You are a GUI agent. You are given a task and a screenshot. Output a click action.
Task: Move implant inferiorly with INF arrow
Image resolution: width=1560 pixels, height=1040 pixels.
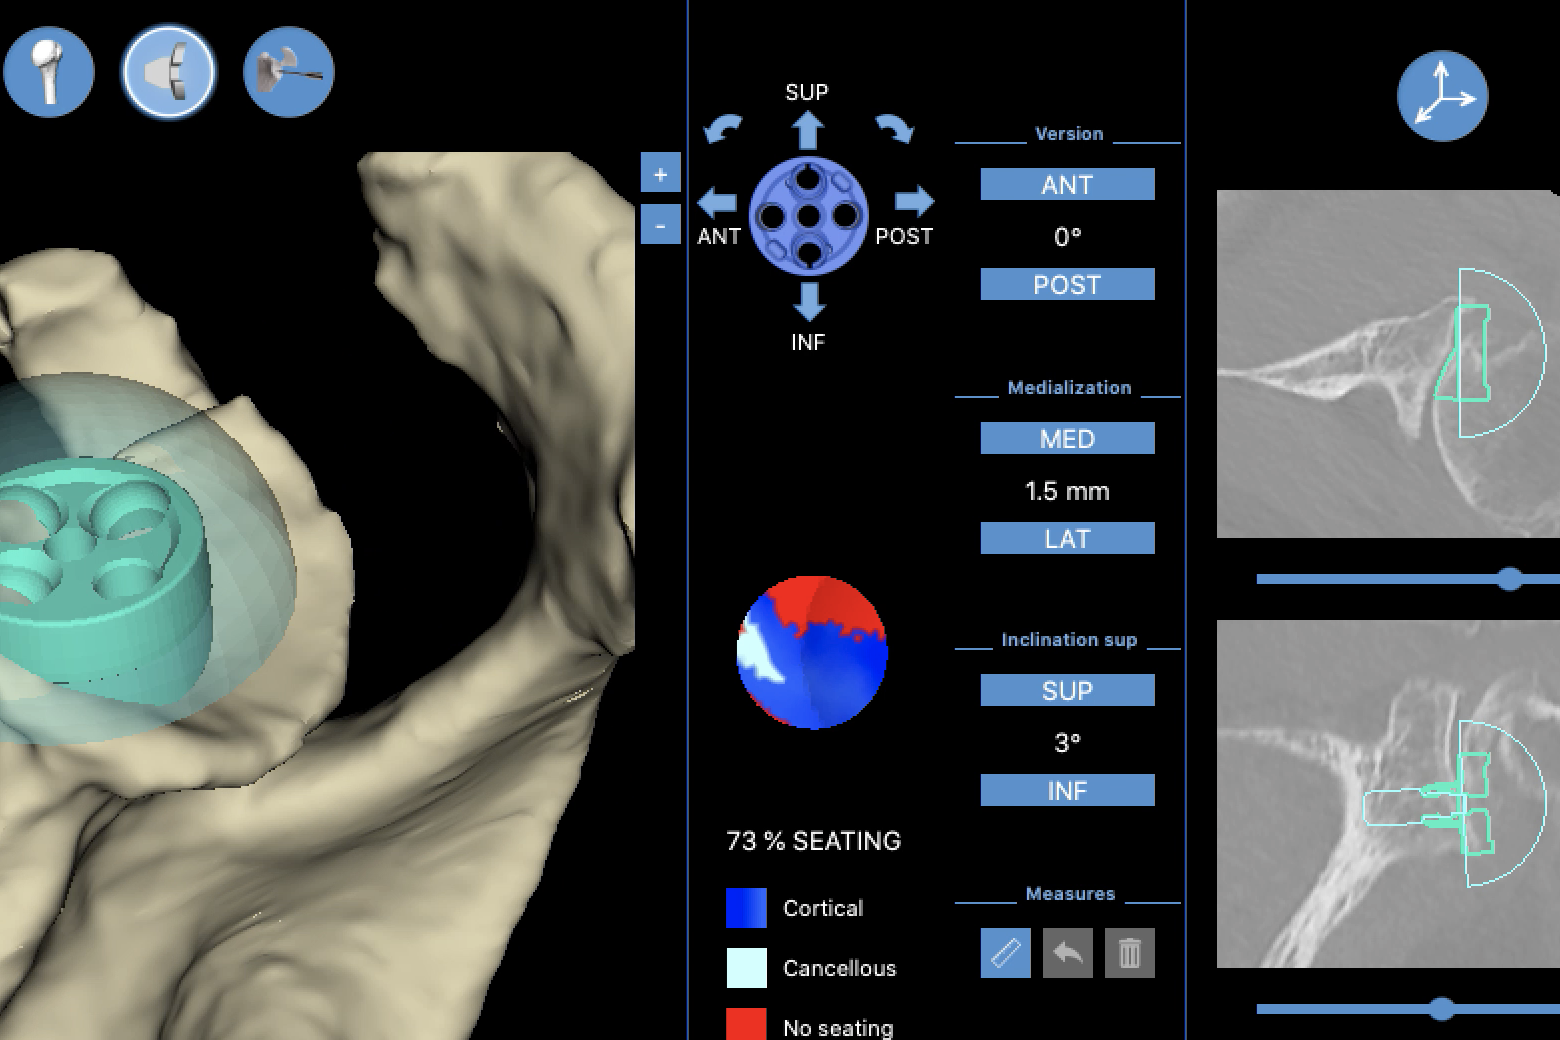point(808,301)
